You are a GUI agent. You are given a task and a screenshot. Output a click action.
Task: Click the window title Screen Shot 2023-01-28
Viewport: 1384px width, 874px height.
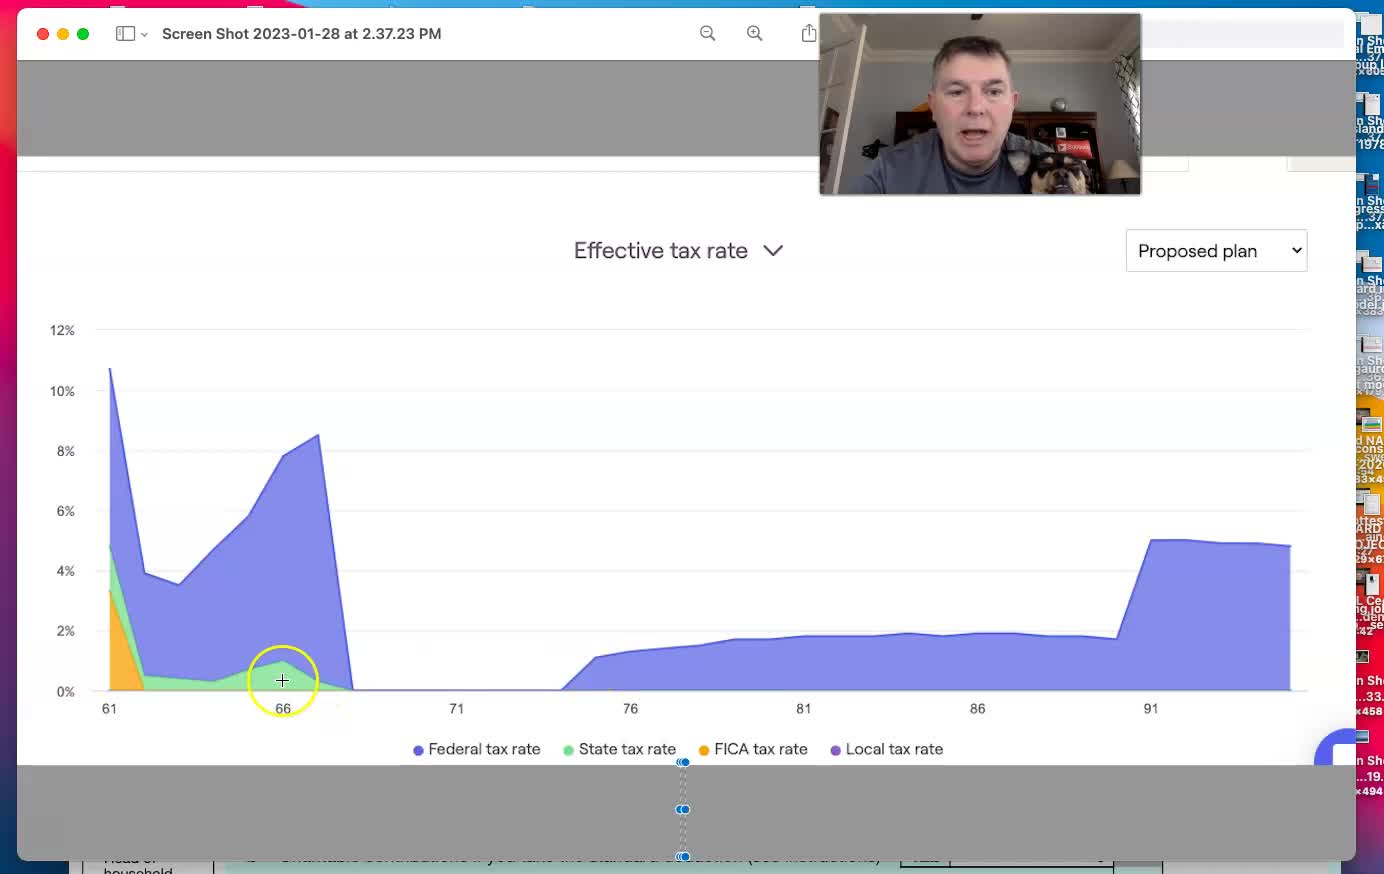(302, 33)
